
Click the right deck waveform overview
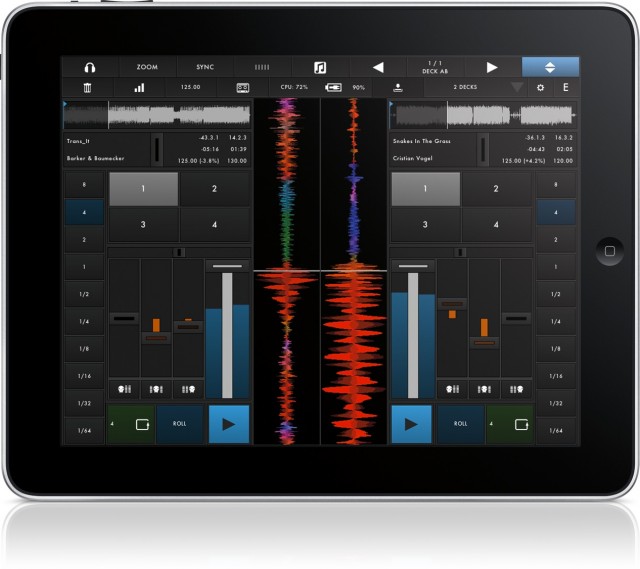pyautogui.click(x=482, y=114)
